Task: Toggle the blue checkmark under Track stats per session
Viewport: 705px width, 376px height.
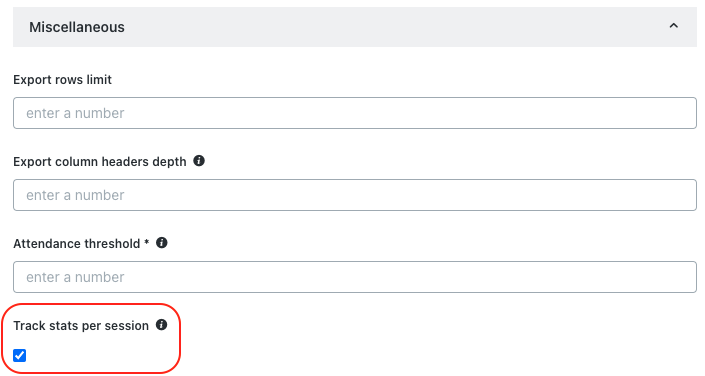Action: tap(20, 355)
